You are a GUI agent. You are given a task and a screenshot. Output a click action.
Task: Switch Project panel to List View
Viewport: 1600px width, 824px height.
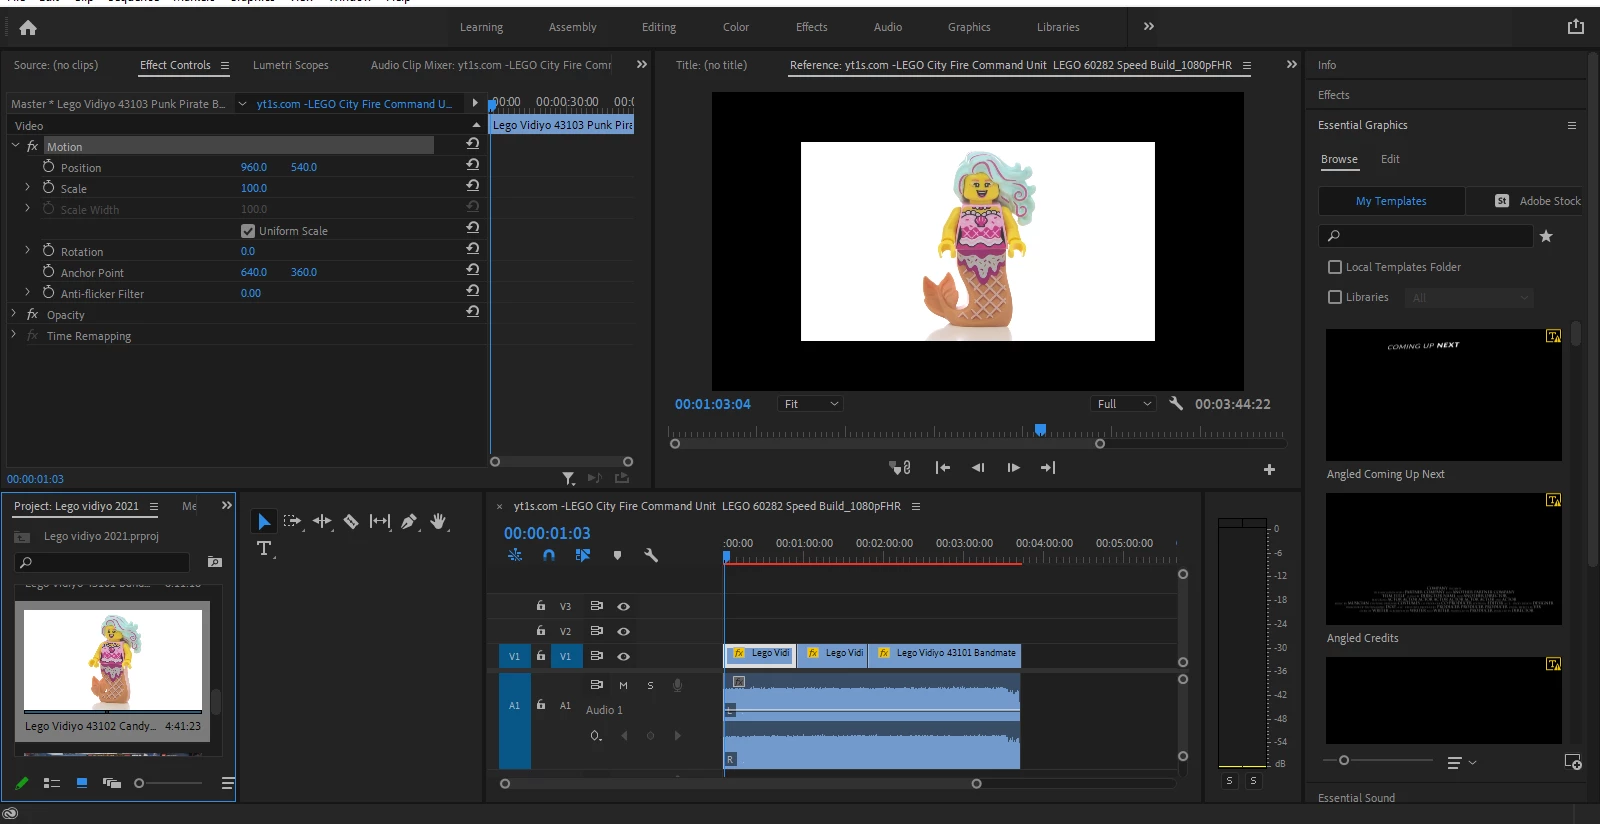click(x=52, y=783)
